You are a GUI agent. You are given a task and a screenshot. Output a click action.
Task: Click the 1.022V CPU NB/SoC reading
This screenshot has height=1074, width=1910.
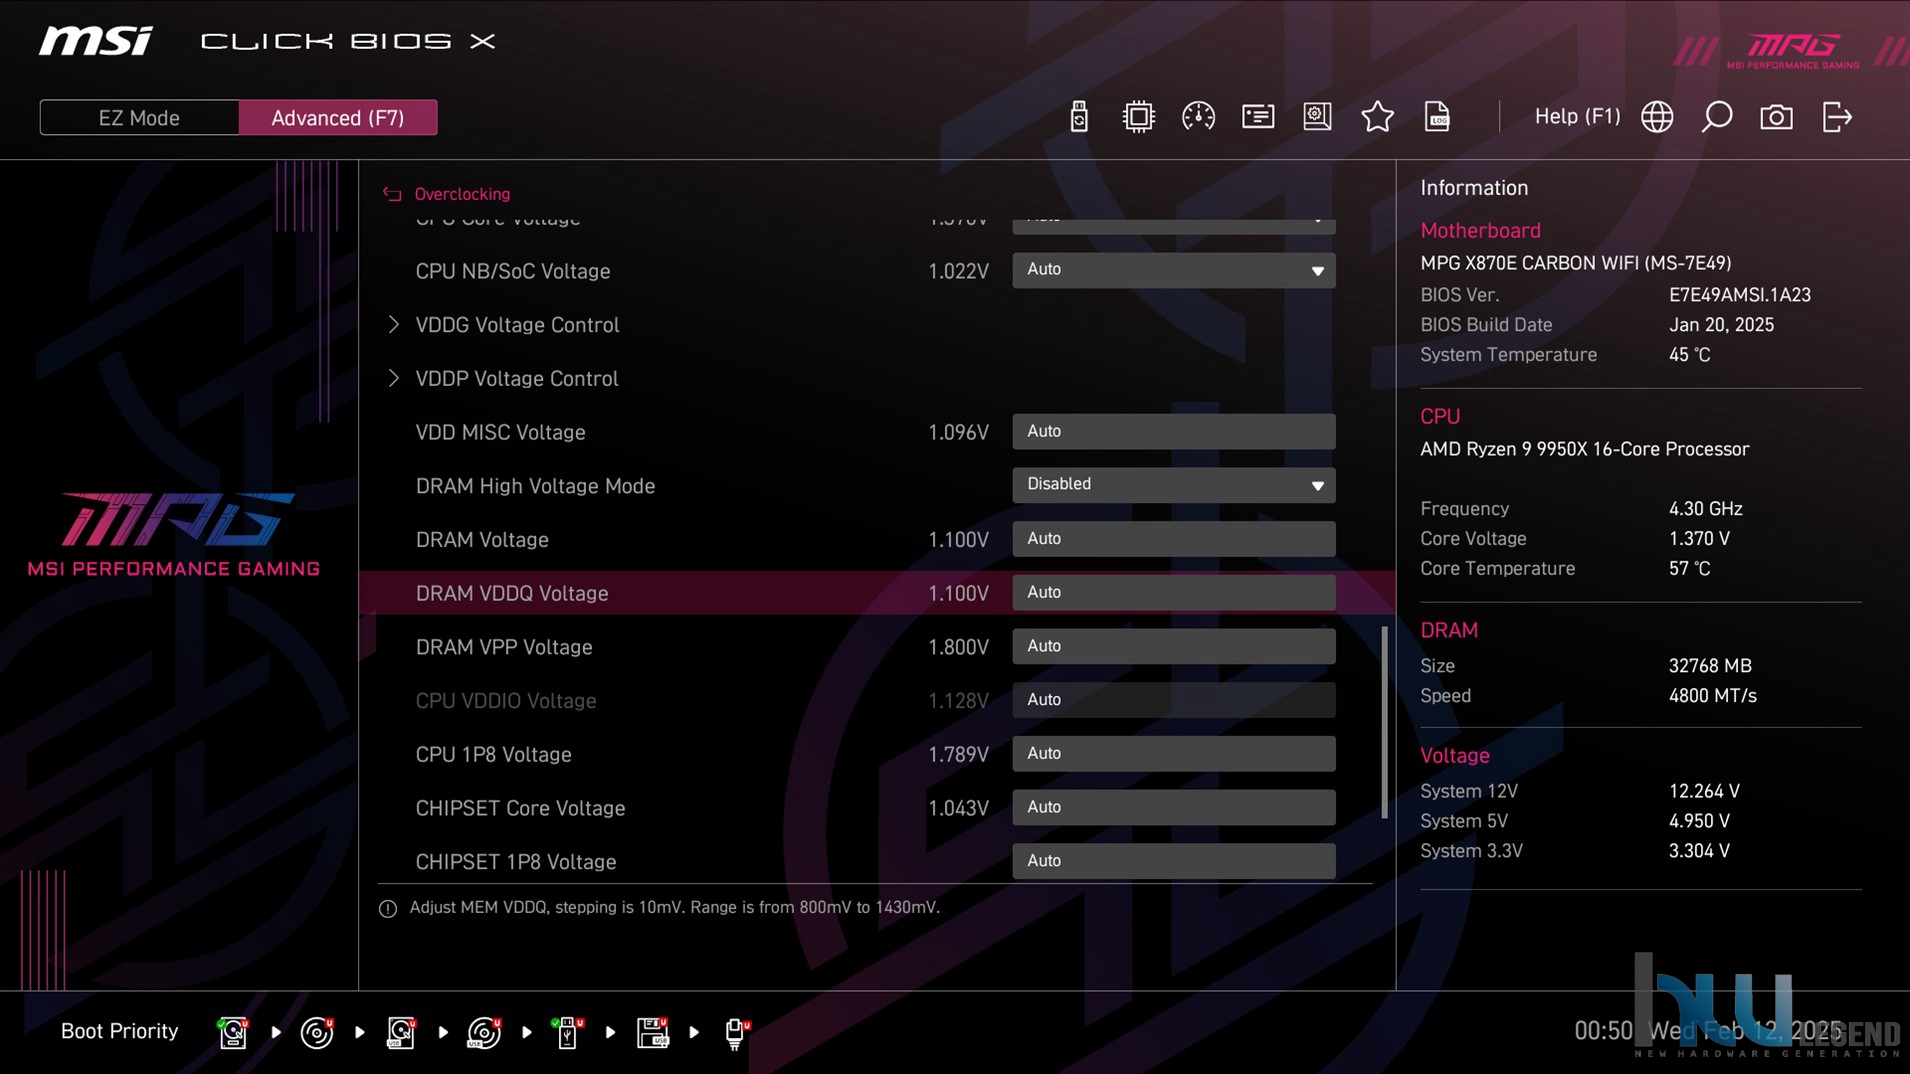958,271
